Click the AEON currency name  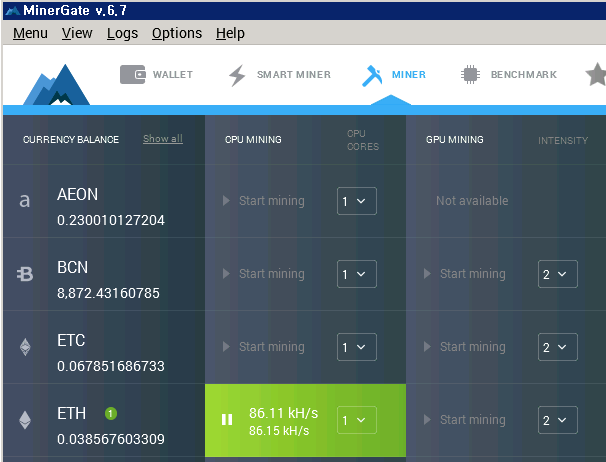pyautogui.click(x=77, y=194)
